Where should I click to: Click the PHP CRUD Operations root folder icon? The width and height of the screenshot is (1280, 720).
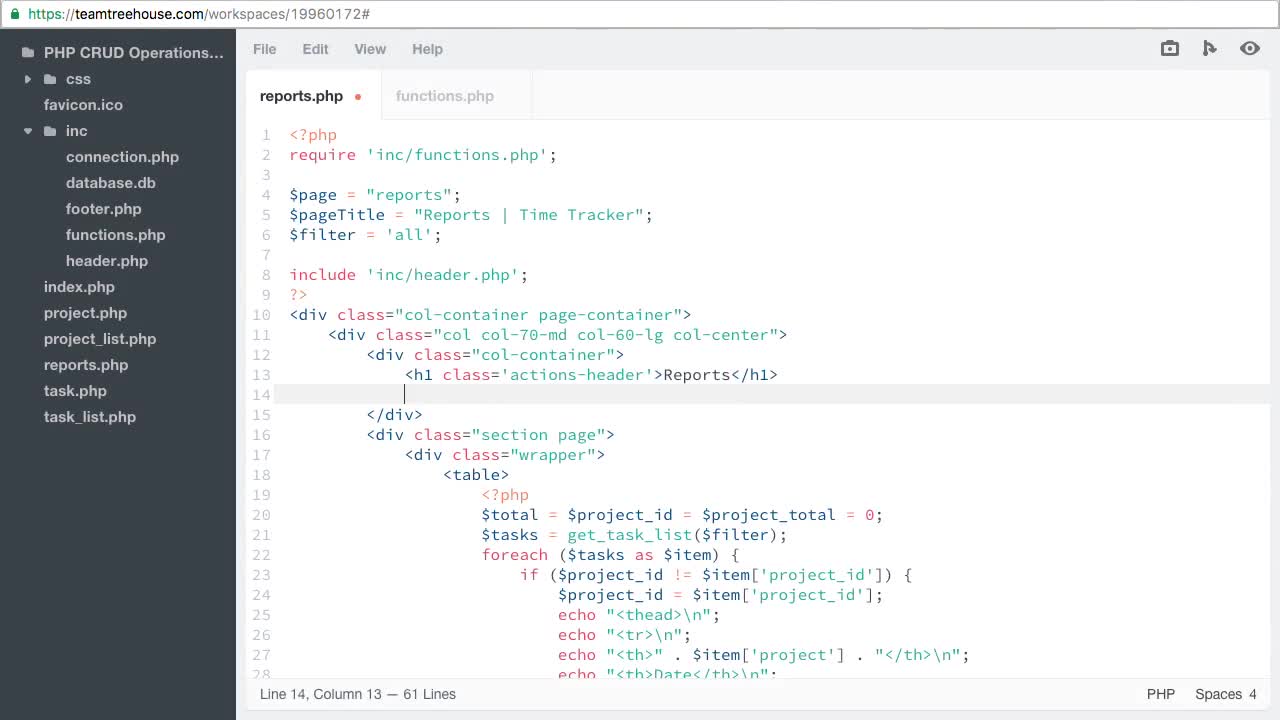[x=28, y=53]
